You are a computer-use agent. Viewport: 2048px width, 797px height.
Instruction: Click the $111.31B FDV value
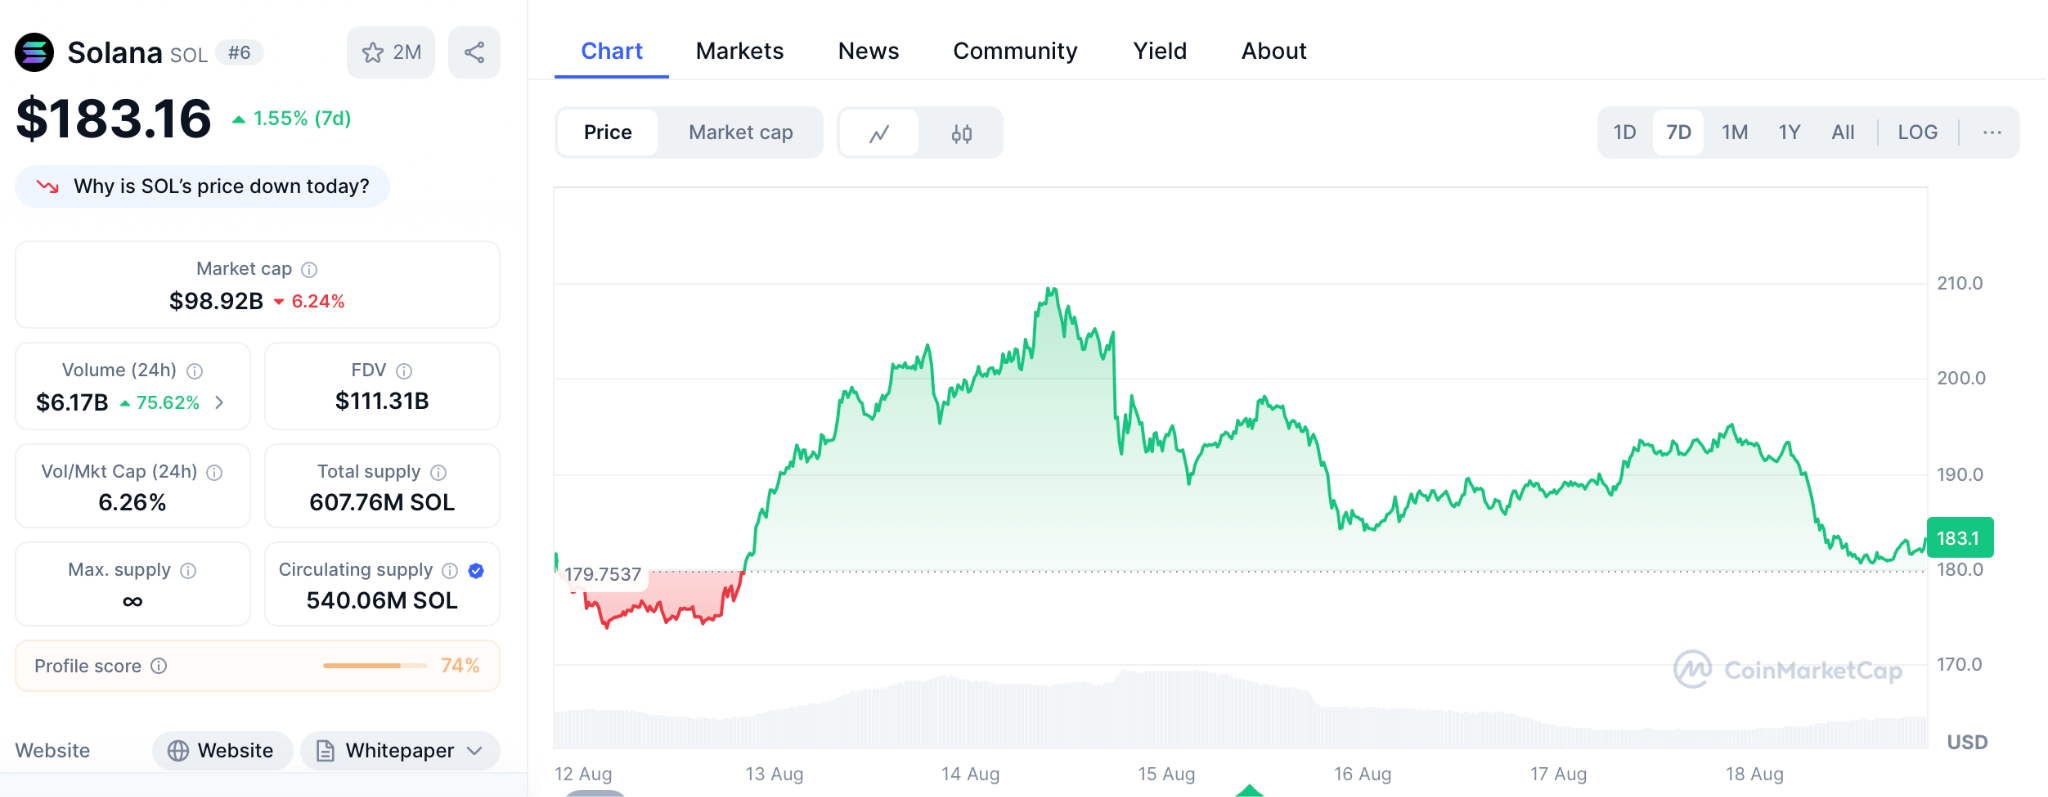382,401
